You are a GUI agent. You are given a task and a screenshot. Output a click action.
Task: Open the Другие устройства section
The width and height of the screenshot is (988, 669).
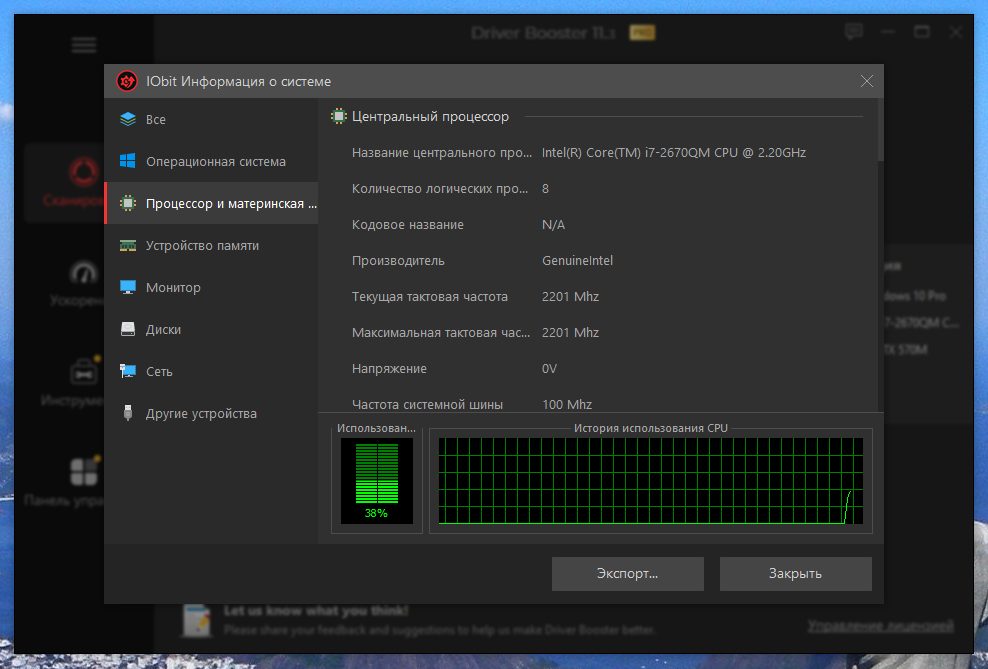click(211, 413)
